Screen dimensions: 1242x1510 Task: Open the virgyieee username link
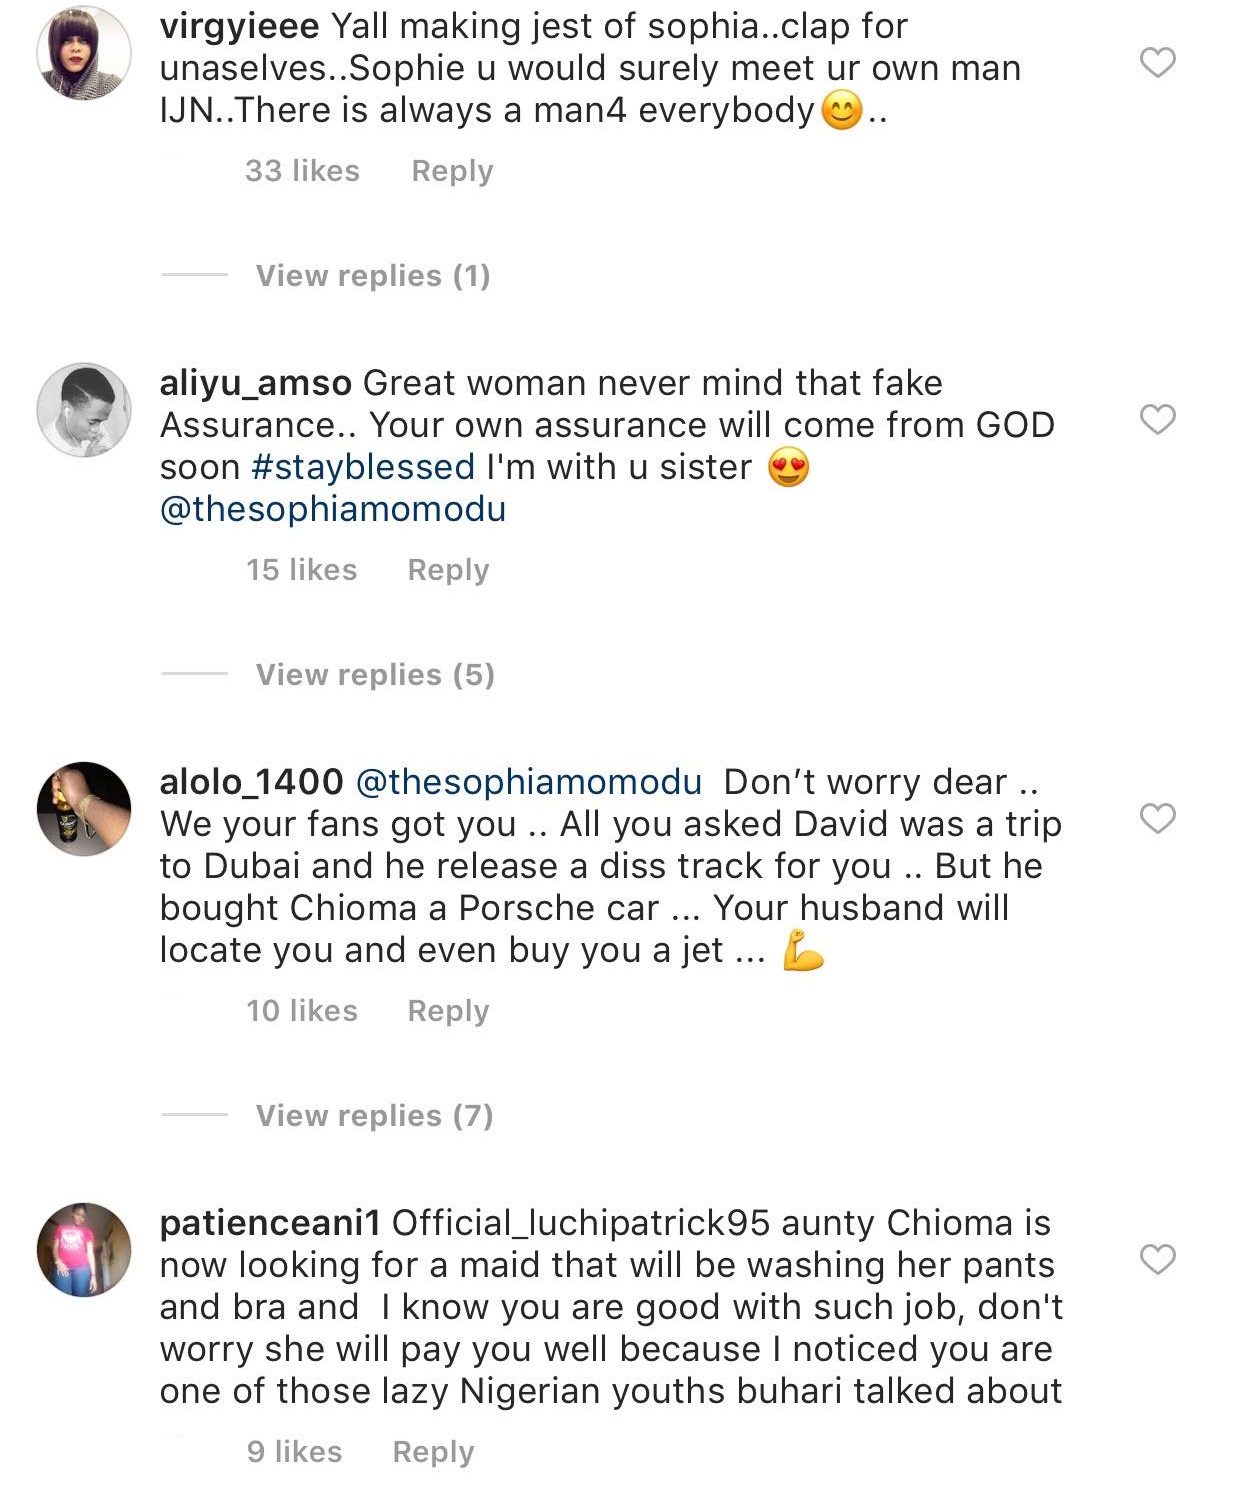[x=239, y=26]
